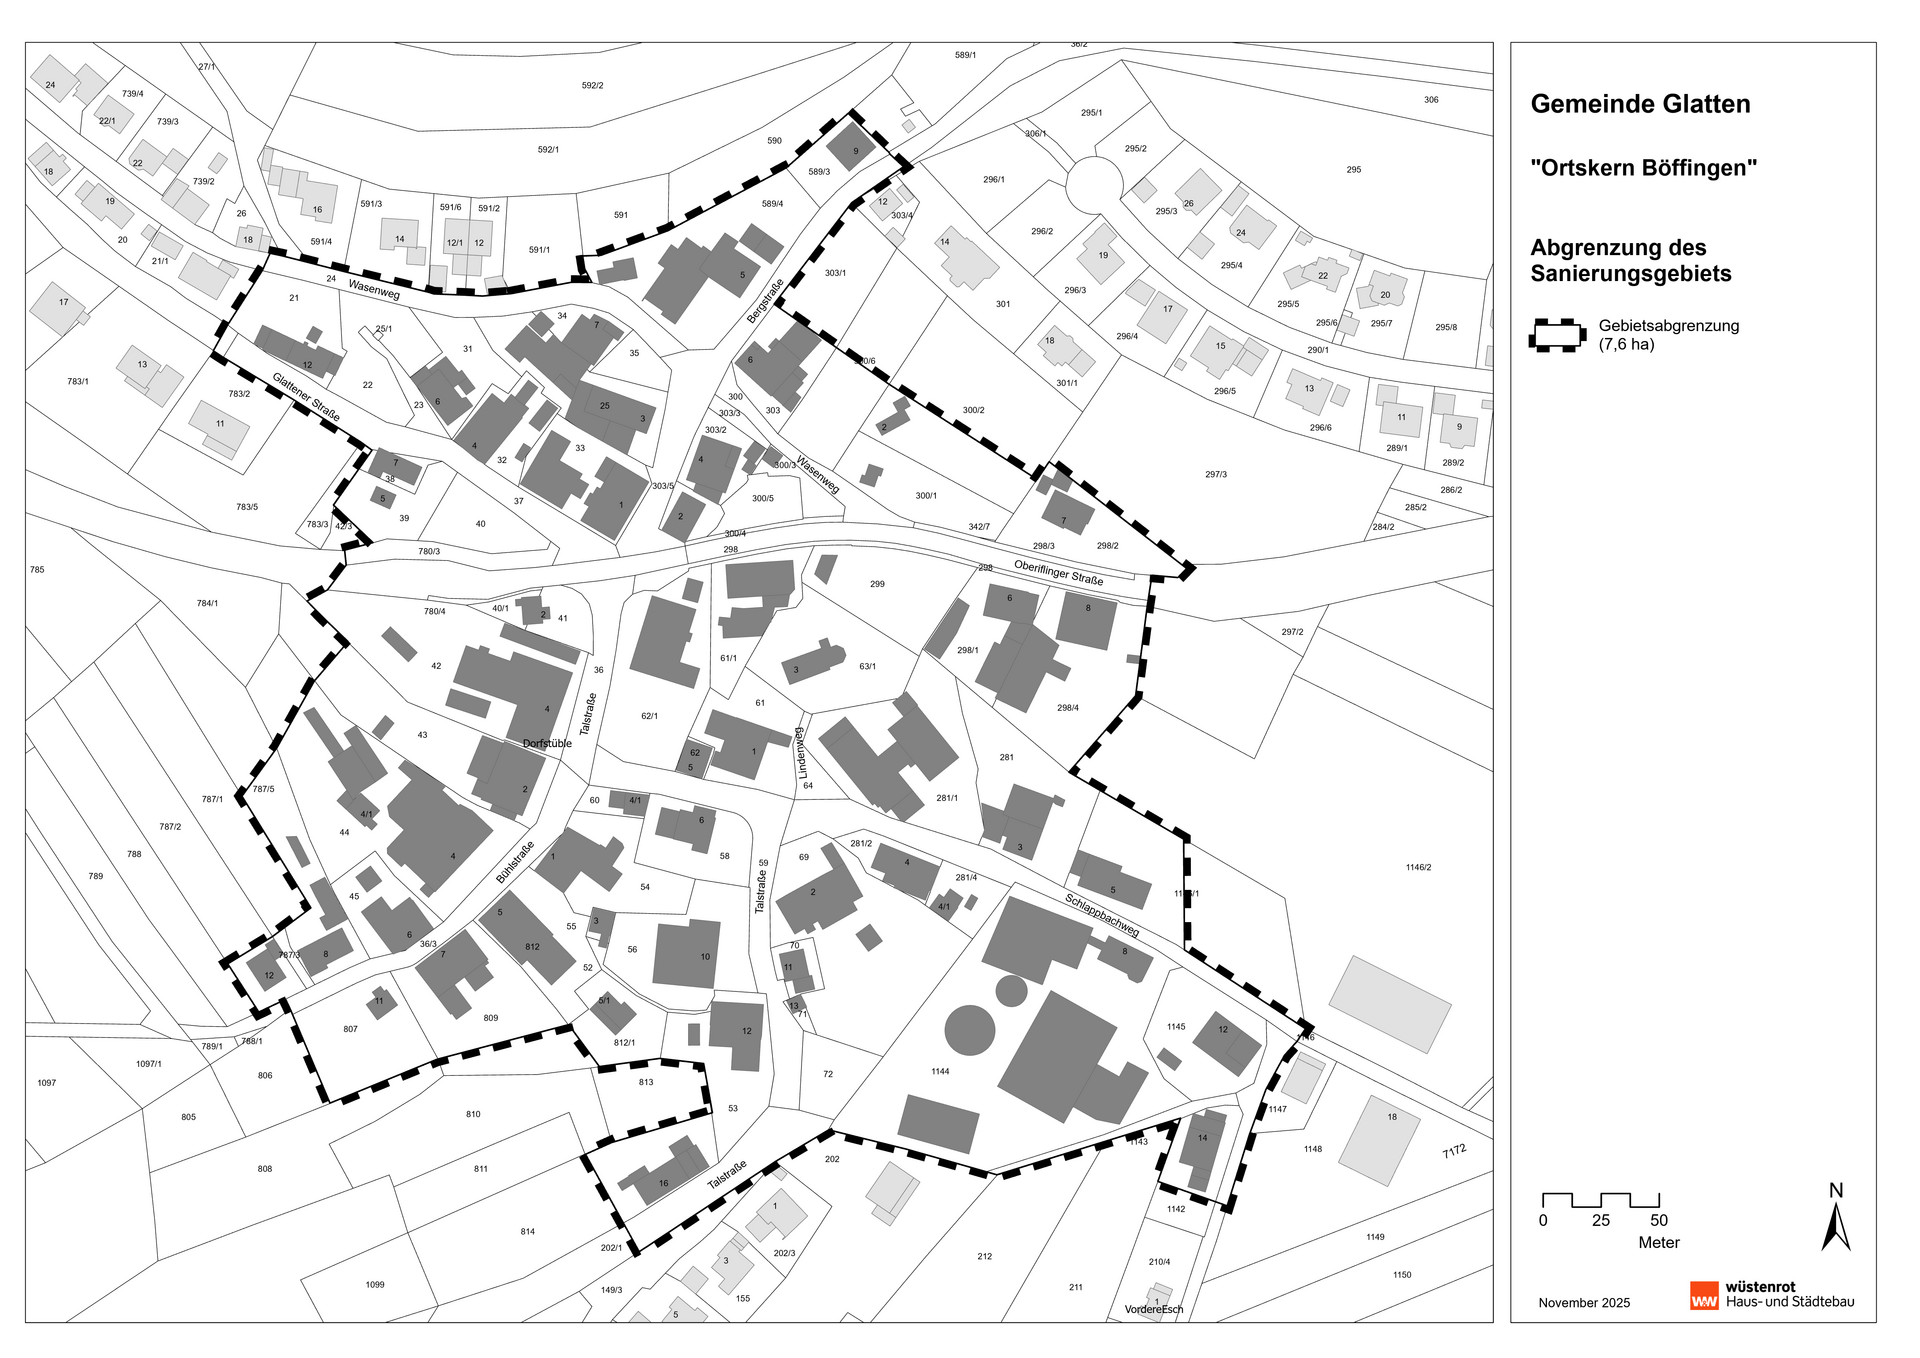The width and height of the screenshot is (1920, 1358).
Task: Click the 'November 2025' date text
Action: click(1583, 1302)
